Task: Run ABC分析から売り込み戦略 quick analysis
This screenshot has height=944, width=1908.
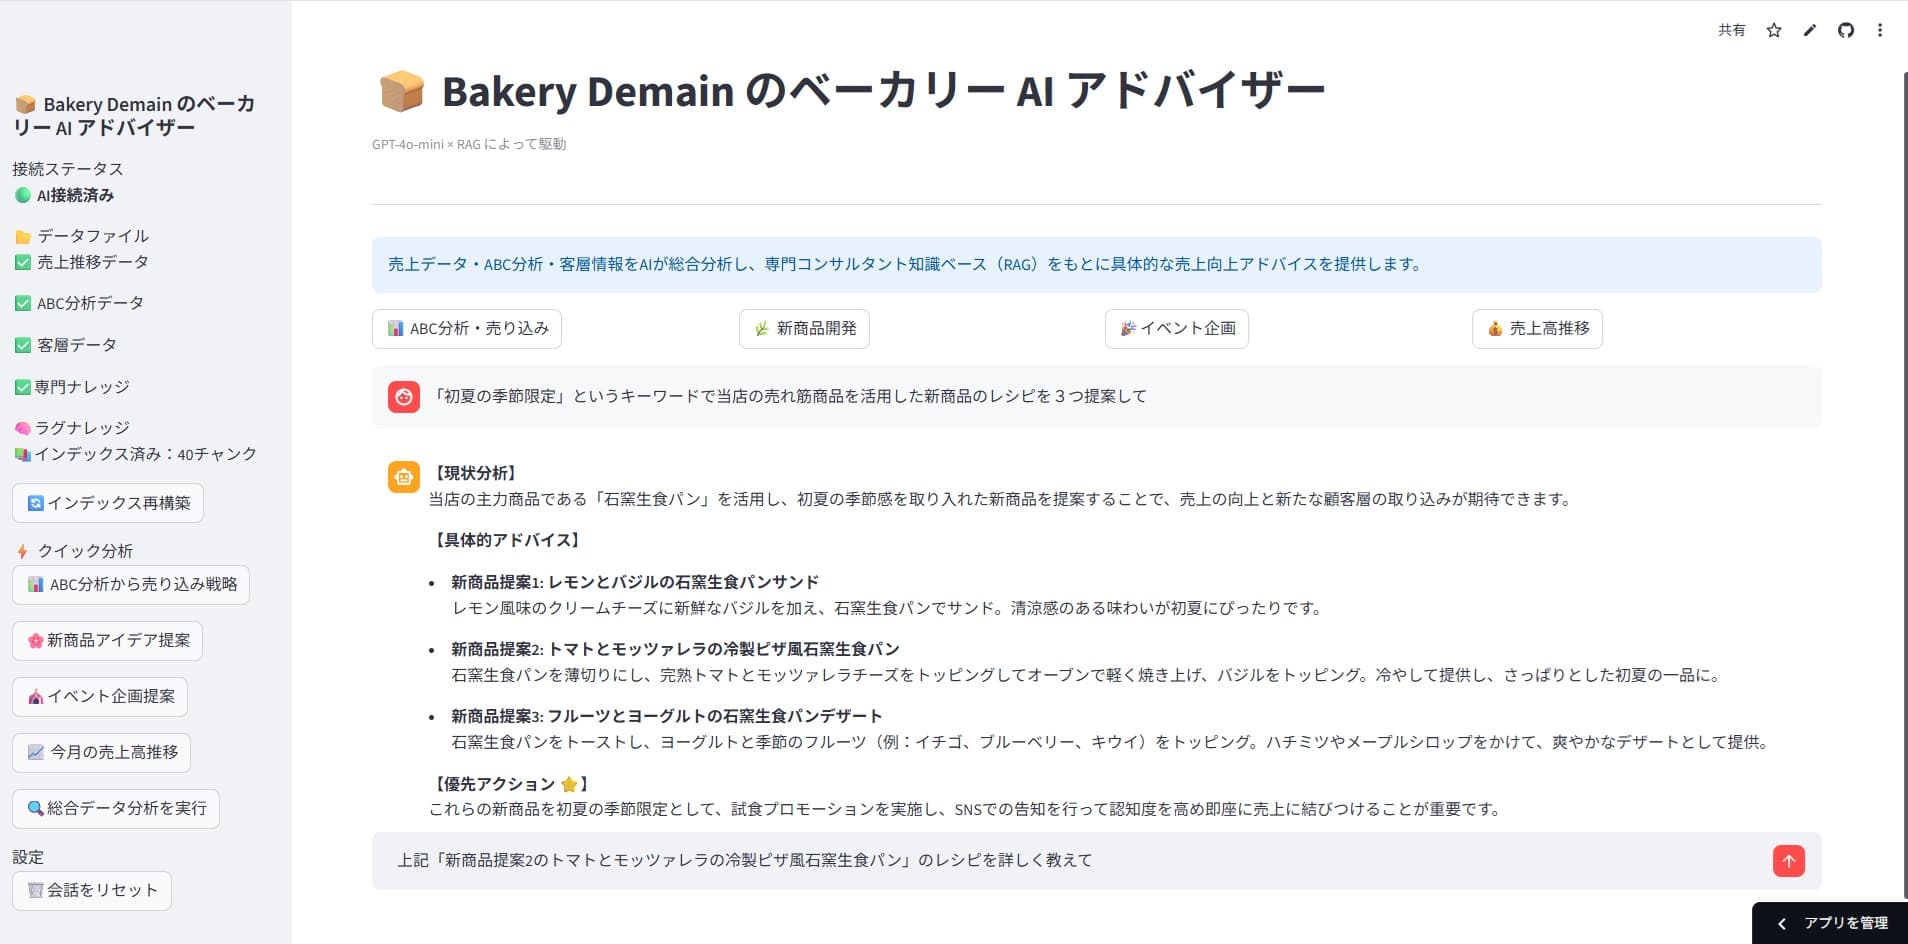Action: 131,585
